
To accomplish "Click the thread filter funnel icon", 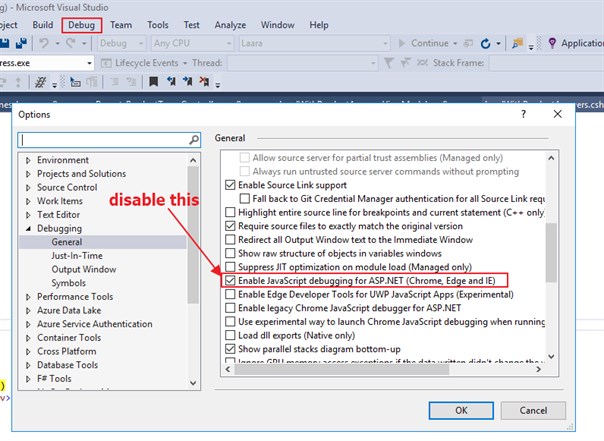I will [389, 62].
